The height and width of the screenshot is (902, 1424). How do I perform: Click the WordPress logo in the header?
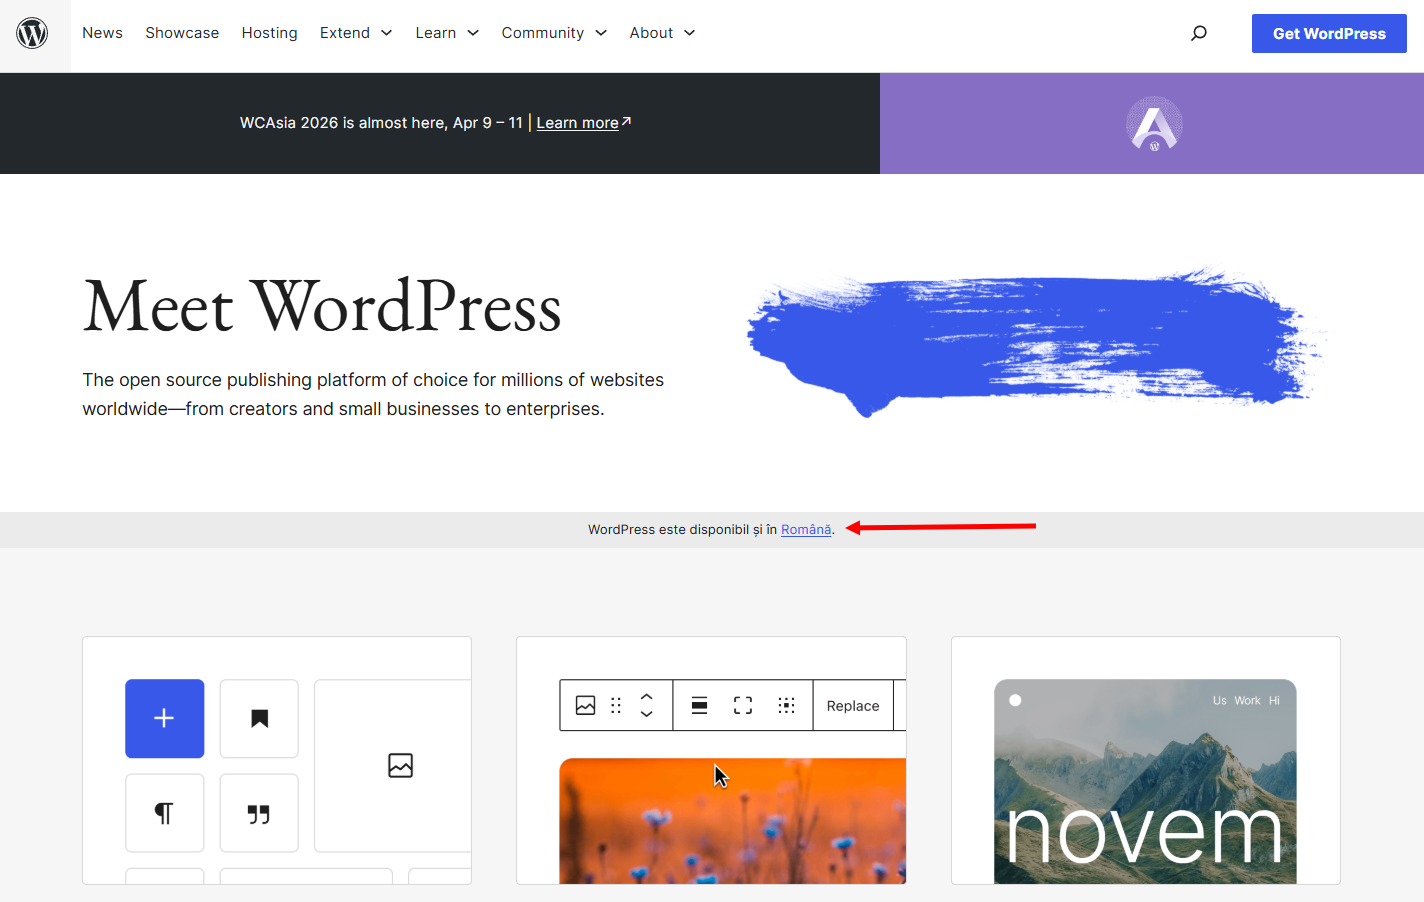pyautogui.click(x=33, y=33)
